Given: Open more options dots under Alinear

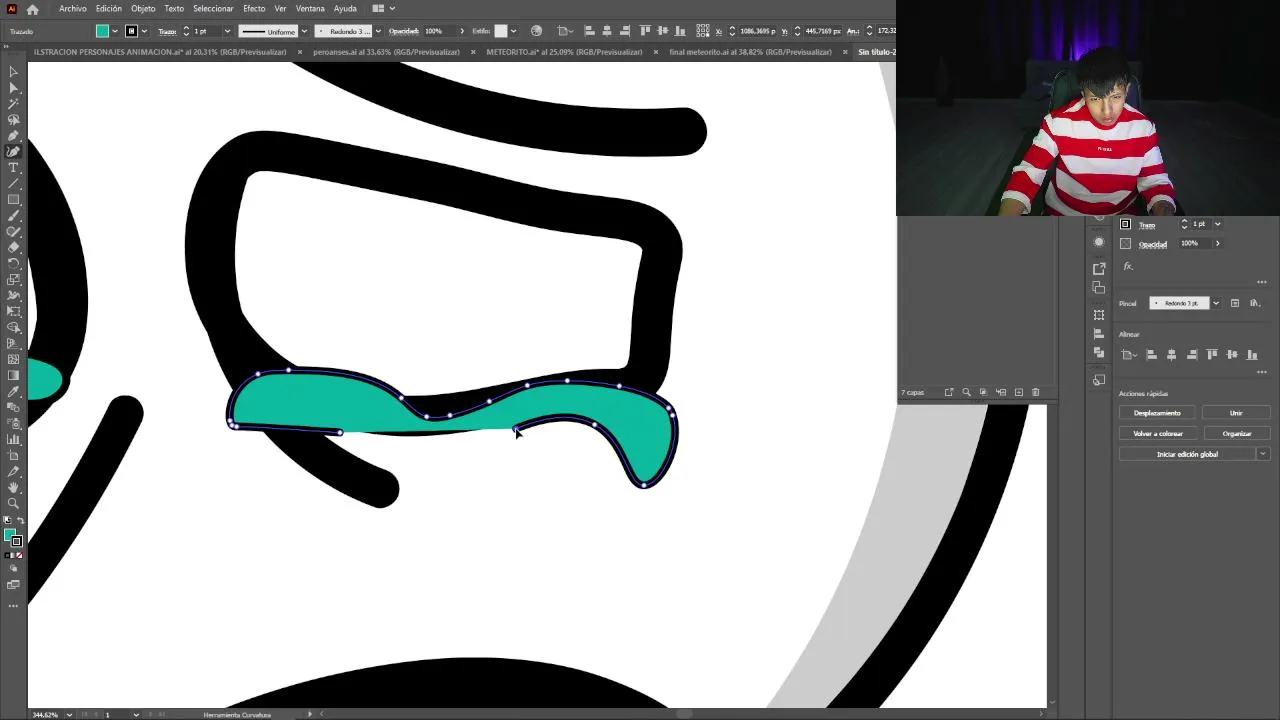Looking at the screenshot, I should (x=1261, y=372).
